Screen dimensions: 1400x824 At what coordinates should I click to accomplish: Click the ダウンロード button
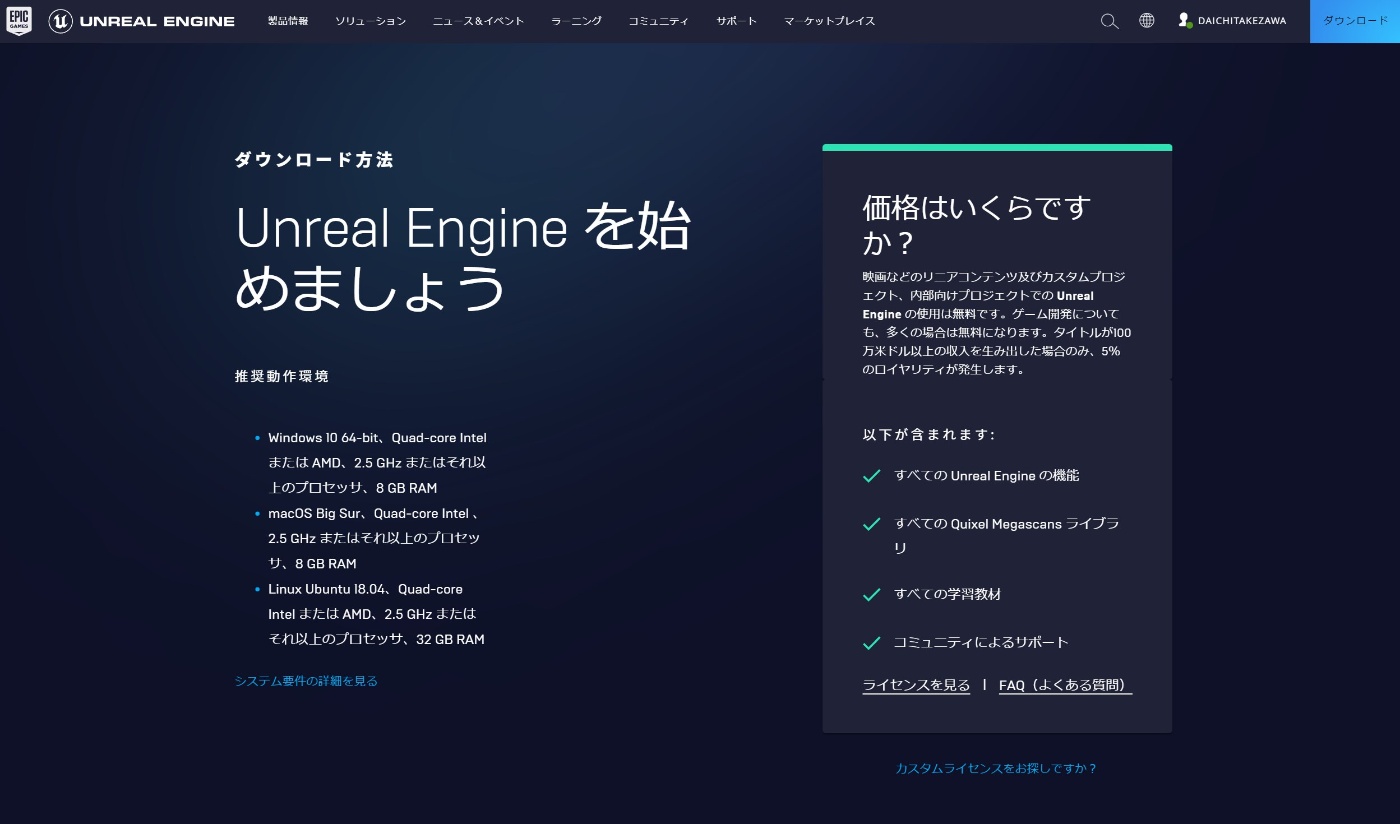click(x=1355, y=21)
